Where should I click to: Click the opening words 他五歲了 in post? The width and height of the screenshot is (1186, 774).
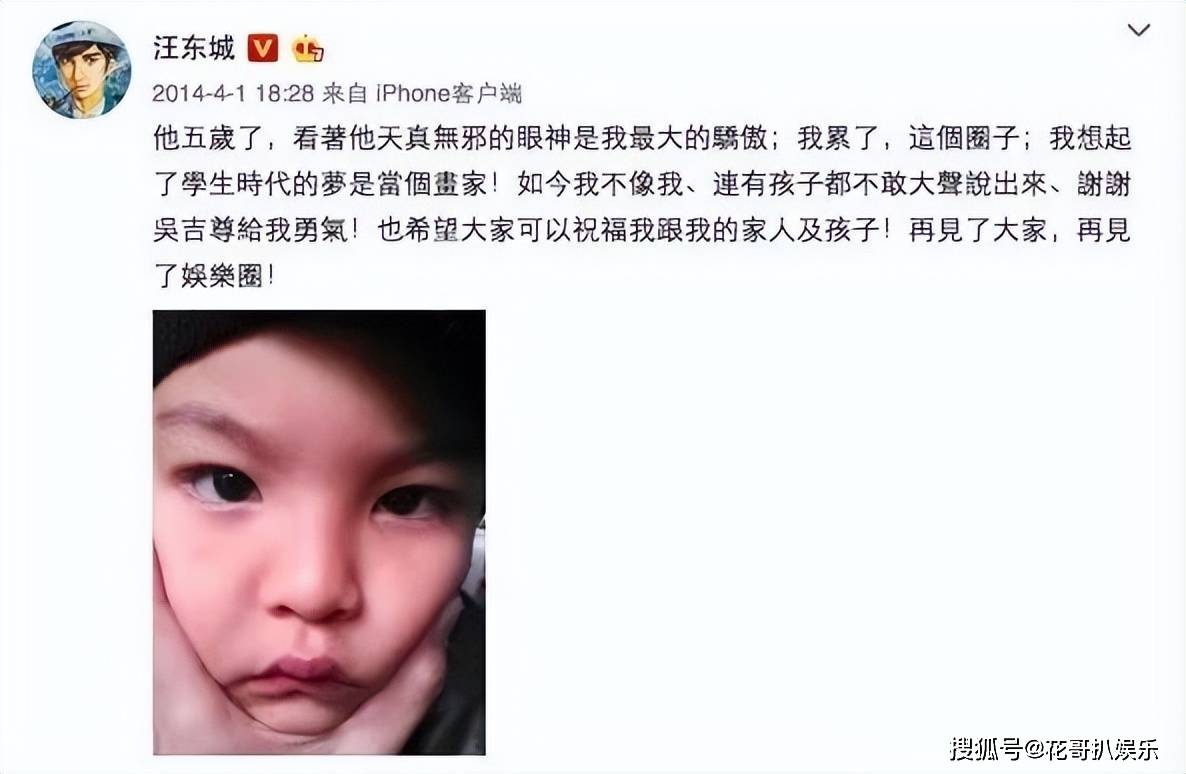click(207, 138)
